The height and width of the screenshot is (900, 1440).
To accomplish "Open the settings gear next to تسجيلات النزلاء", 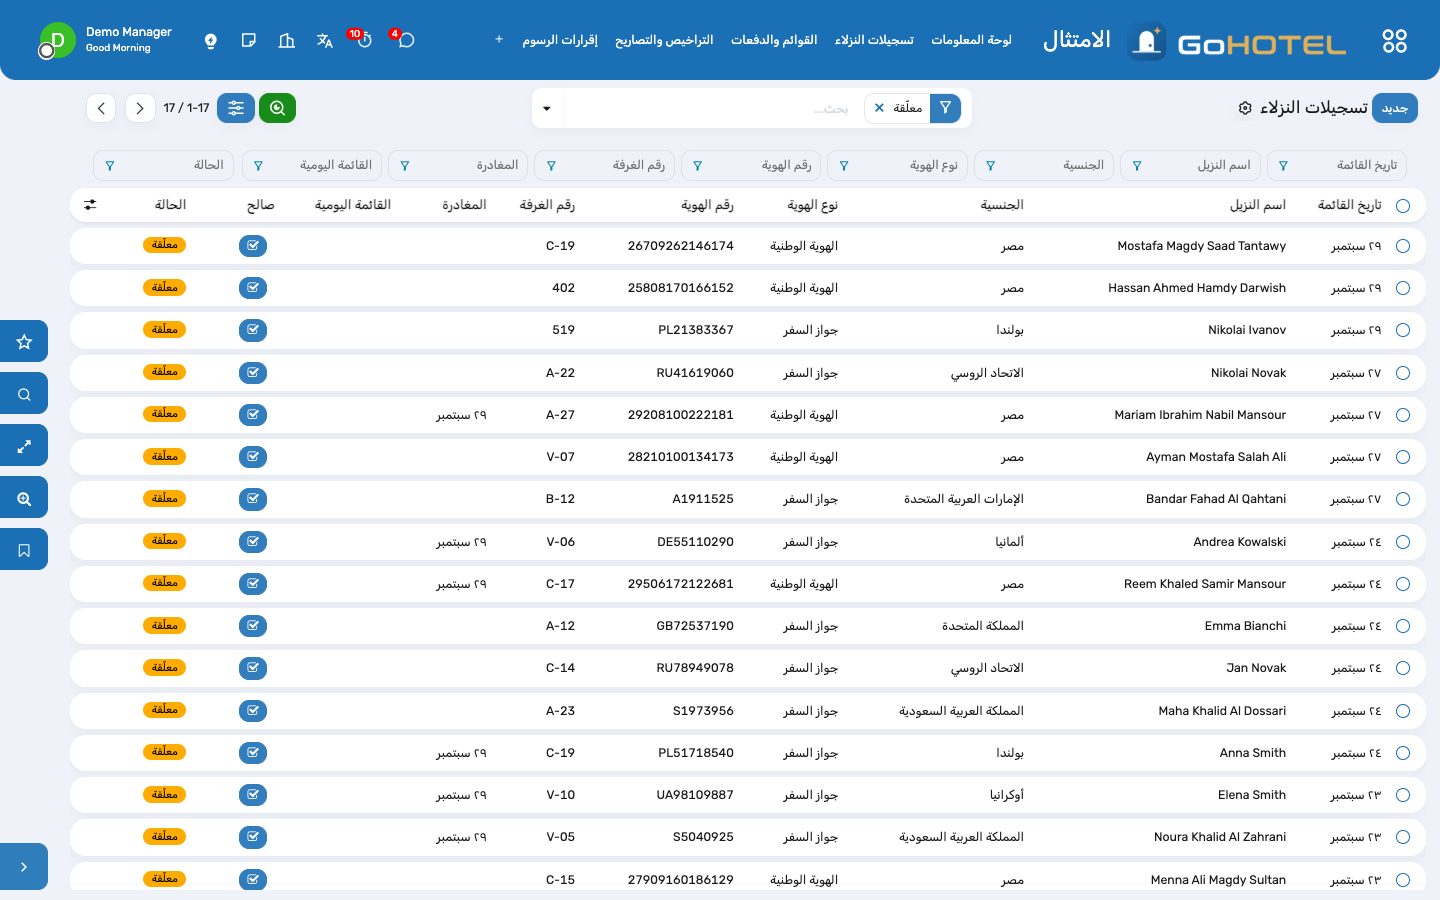I will point(1245,108).
